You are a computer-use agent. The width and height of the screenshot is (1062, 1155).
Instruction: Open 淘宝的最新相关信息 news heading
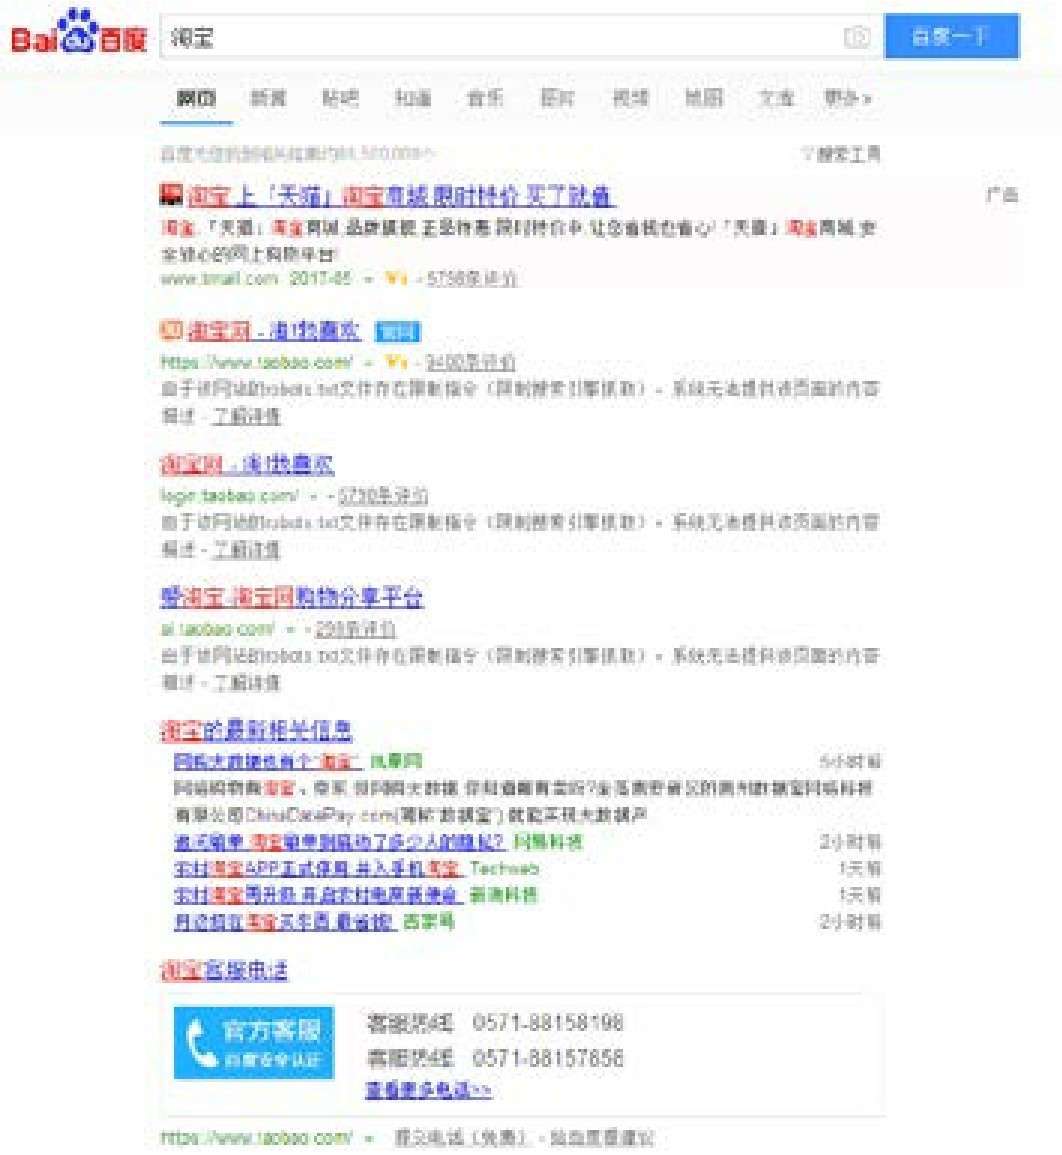click(x=256, y=730)
